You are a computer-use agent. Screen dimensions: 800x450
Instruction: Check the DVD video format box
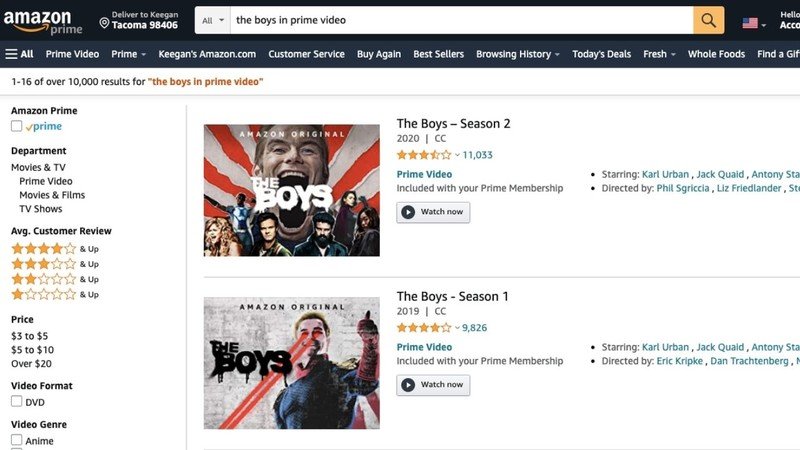click(x=17, y=402)
